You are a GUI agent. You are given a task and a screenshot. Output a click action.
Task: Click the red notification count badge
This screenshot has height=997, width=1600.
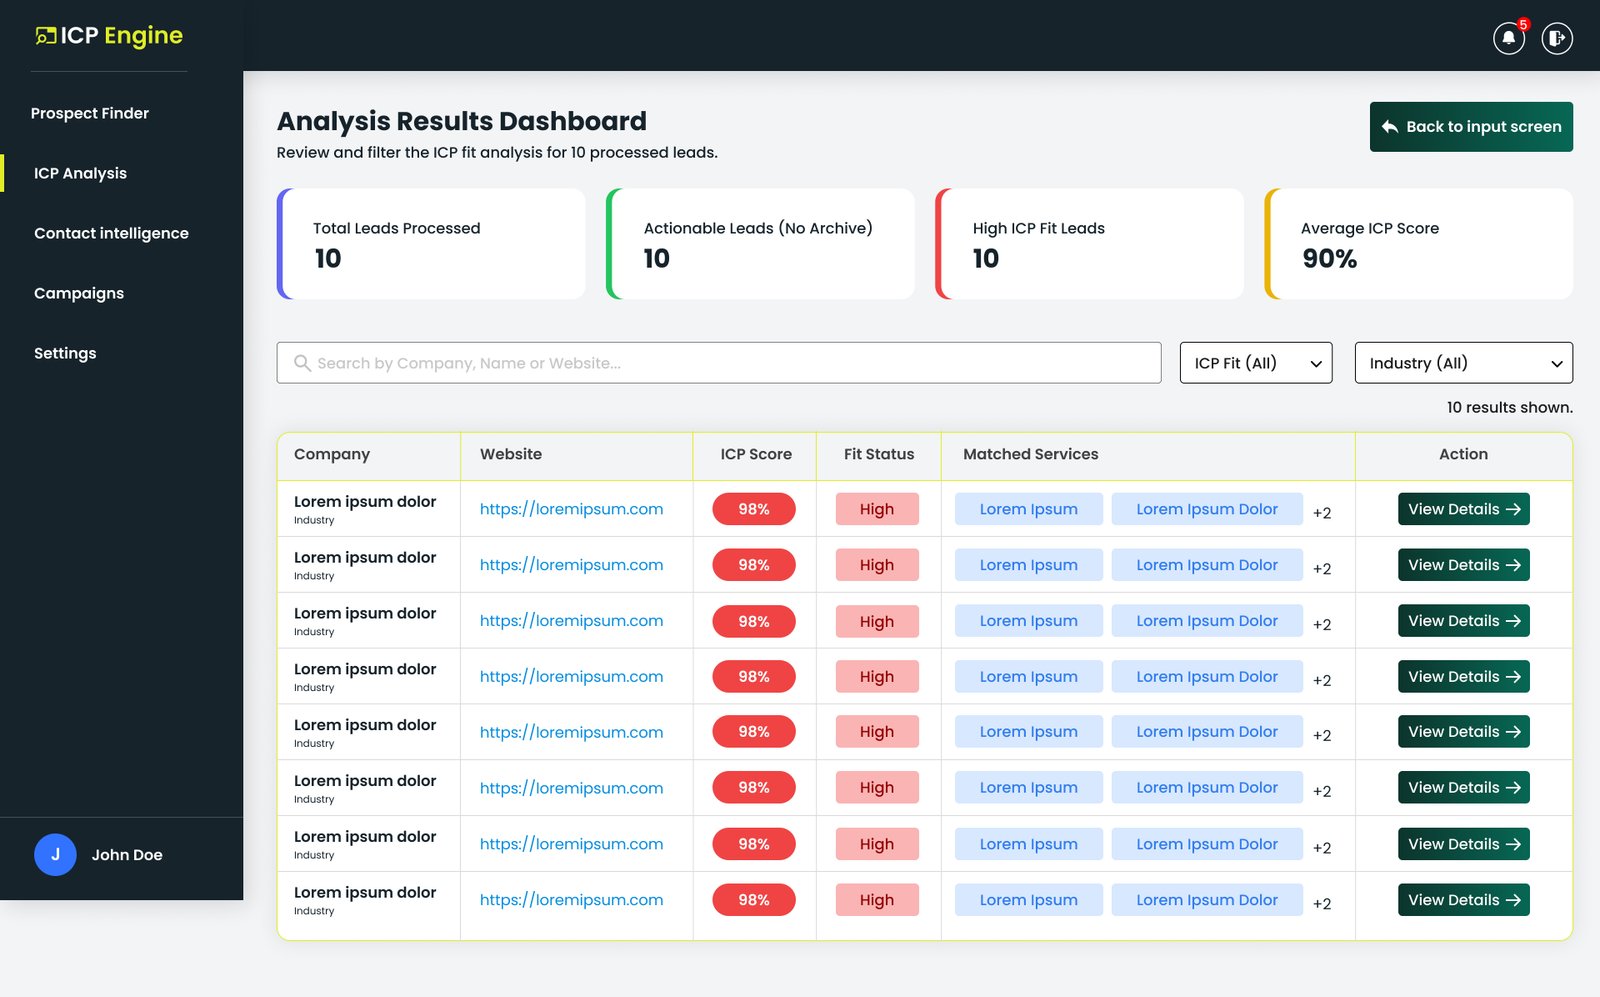[x=1523, y=25]
